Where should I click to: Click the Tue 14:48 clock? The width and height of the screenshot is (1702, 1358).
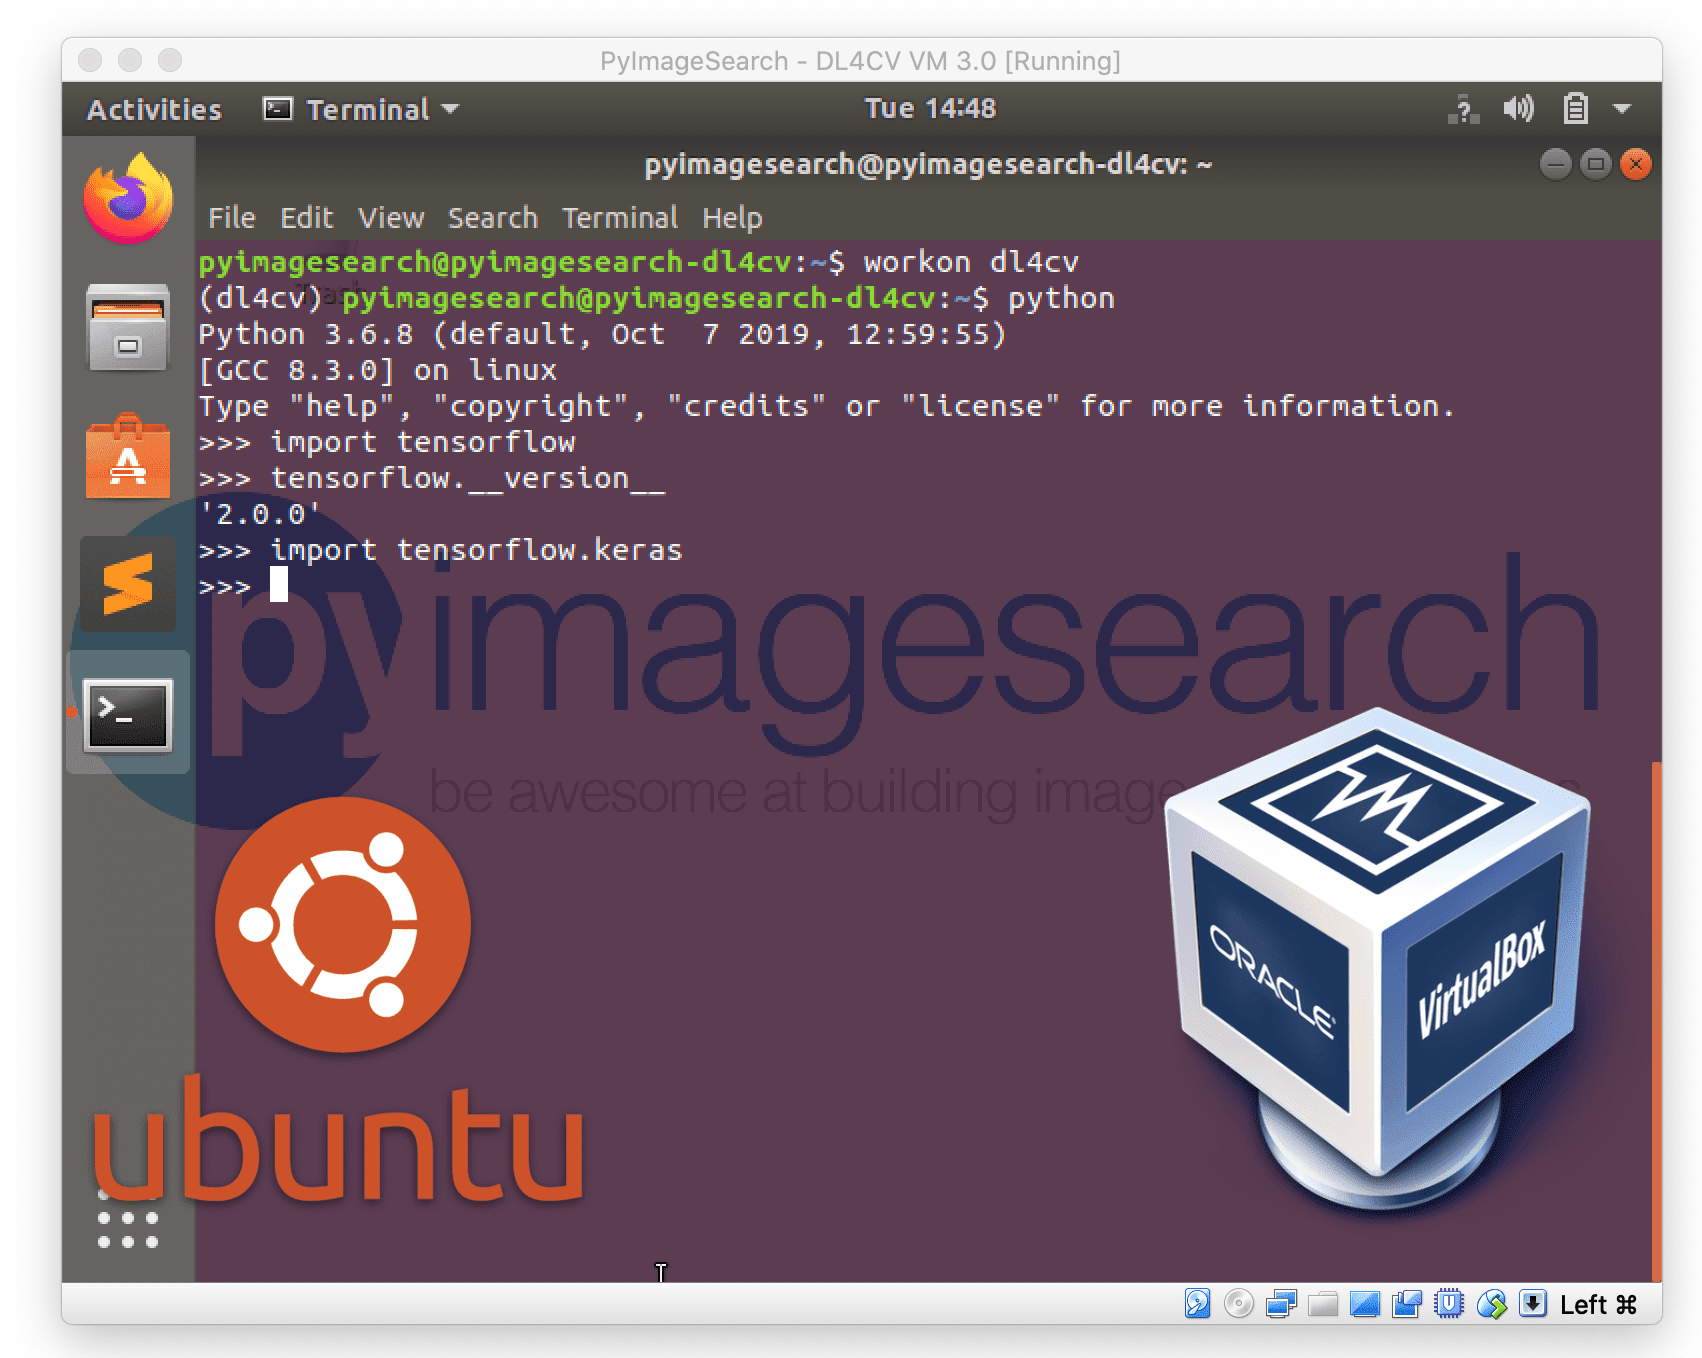coord(928,108)
